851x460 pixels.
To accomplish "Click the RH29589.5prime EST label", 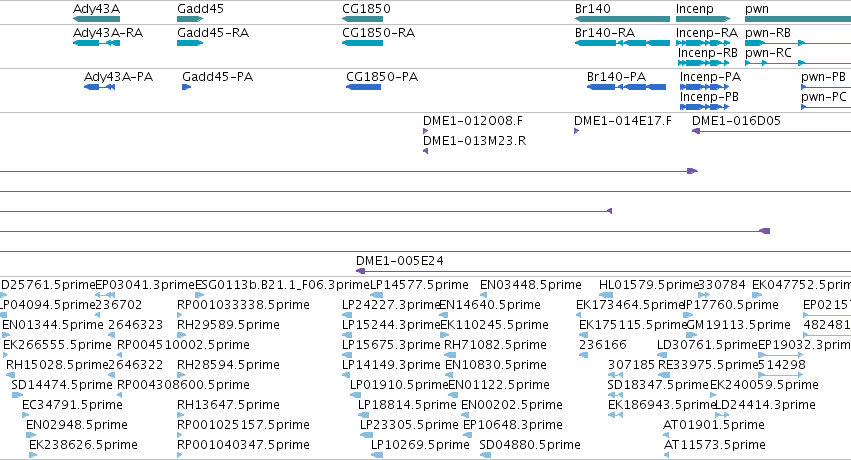I will tap(228, 324).
